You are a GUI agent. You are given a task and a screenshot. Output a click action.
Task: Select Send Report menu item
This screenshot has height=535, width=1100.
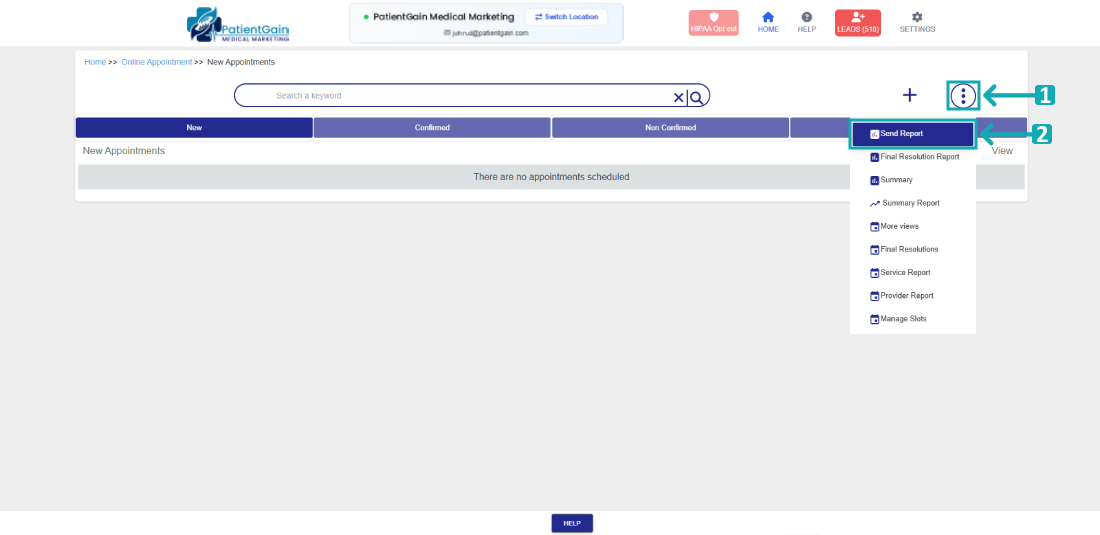(x=913, y=134)
